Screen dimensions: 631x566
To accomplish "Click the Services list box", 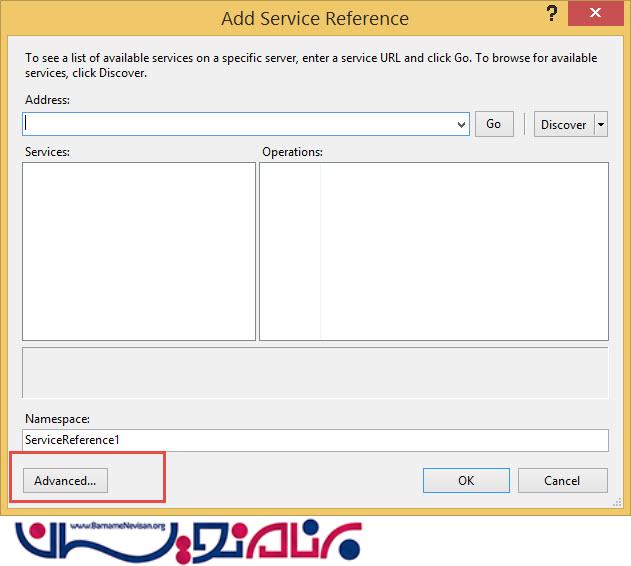I will point(139,251).
